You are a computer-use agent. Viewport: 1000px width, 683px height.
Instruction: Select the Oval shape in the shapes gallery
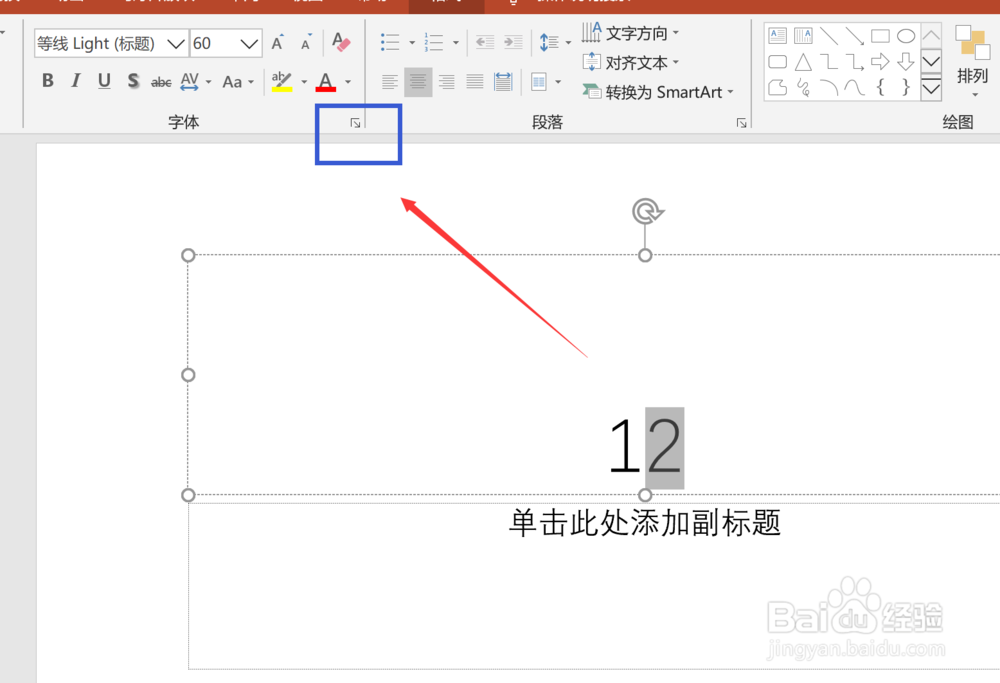(x=907, y=35)
